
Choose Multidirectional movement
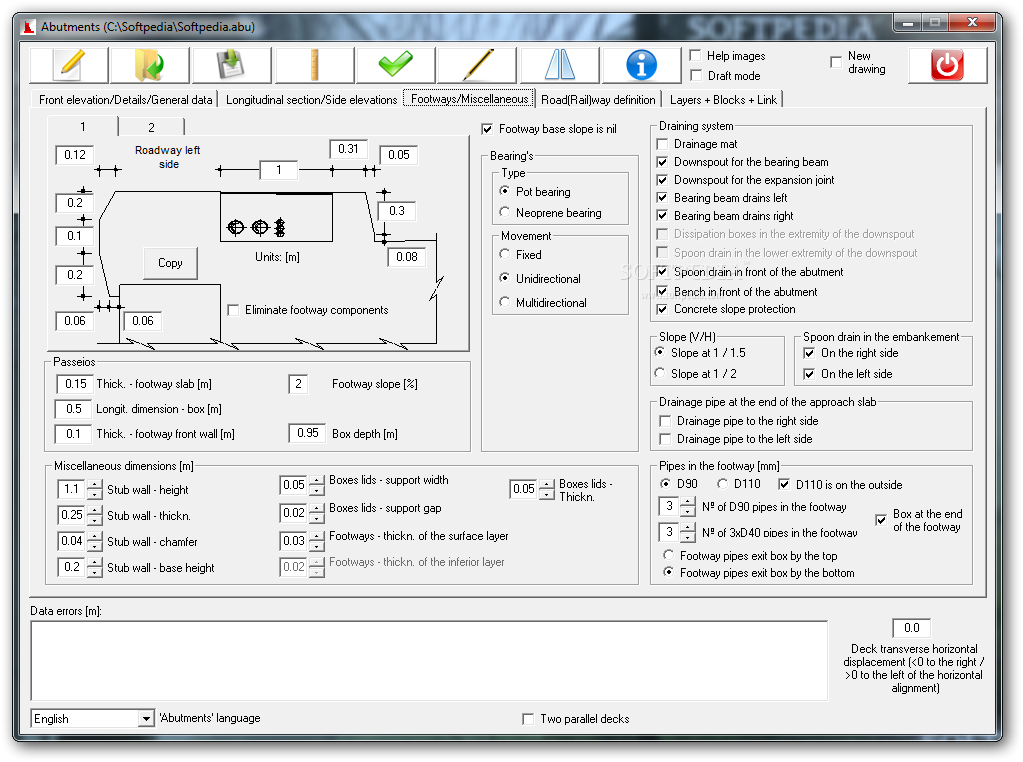coord(504,301)
